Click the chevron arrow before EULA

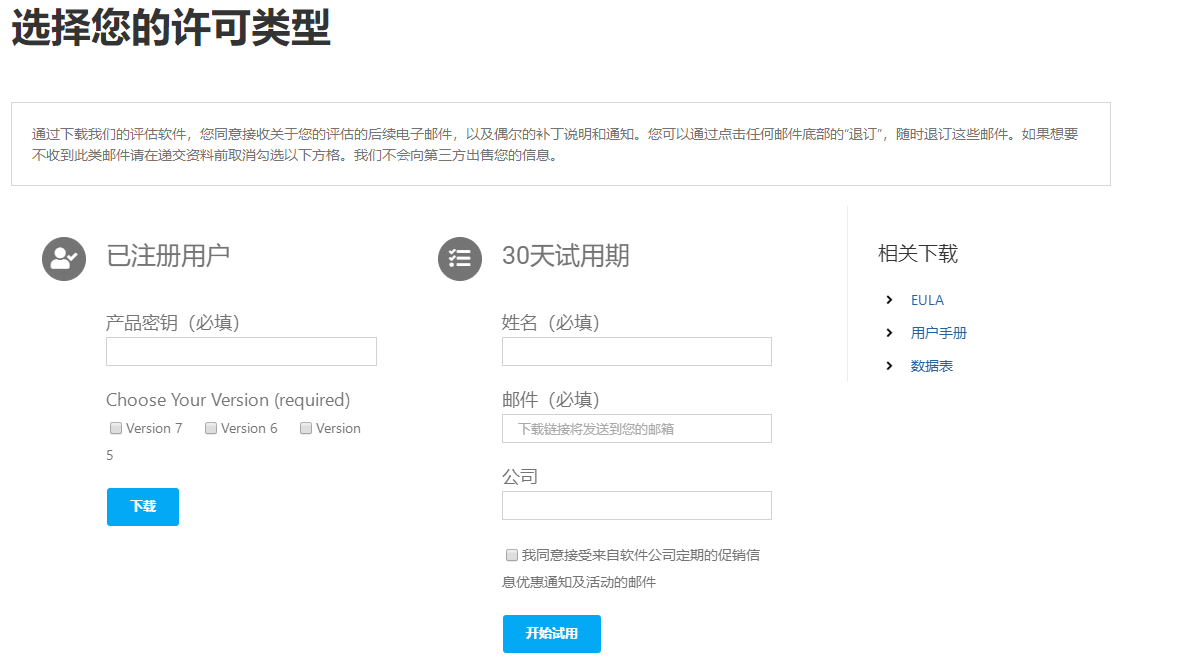pyautogui.click(x=889, y=299)
